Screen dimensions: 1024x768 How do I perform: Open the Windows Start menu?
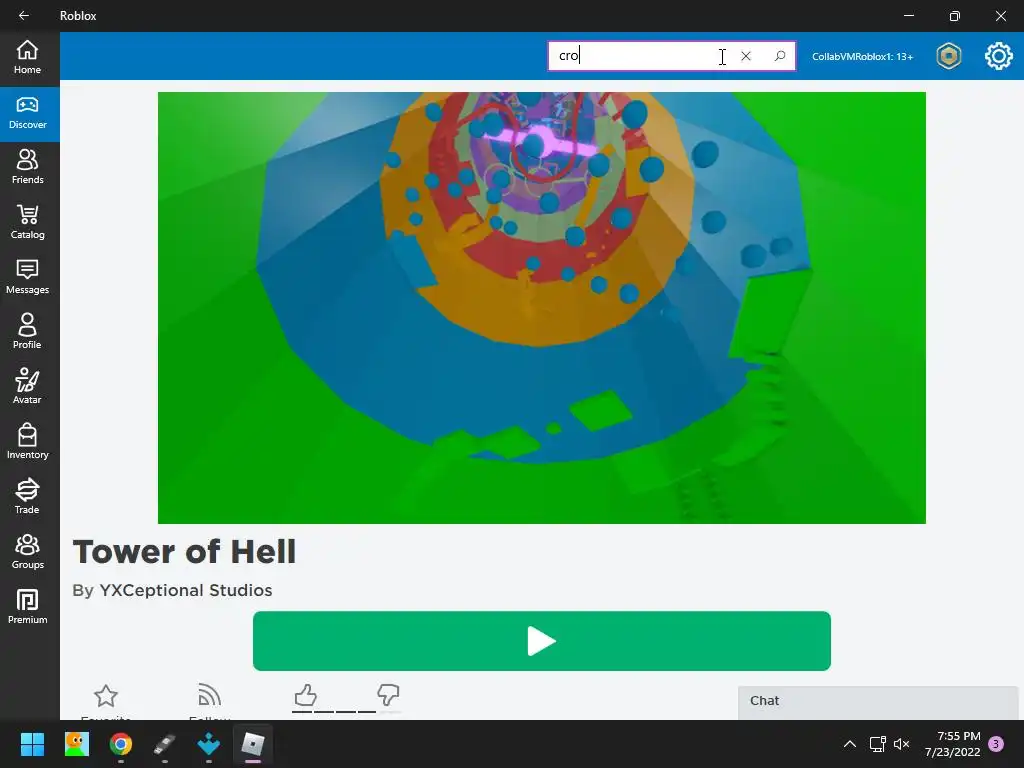pyautogui.click(x=32, y=744)
